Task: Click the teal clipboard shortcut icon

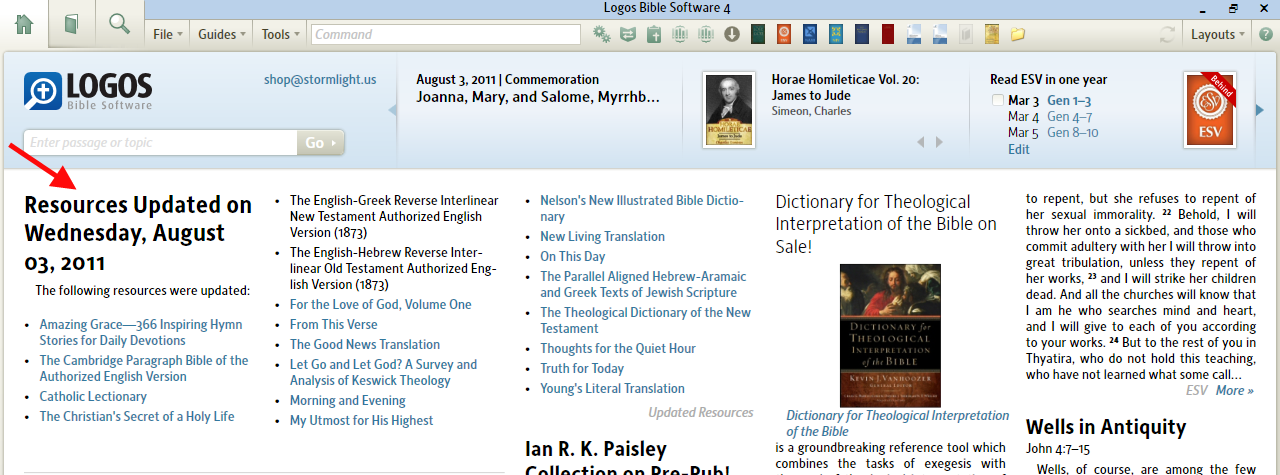Action: [654, 34]
